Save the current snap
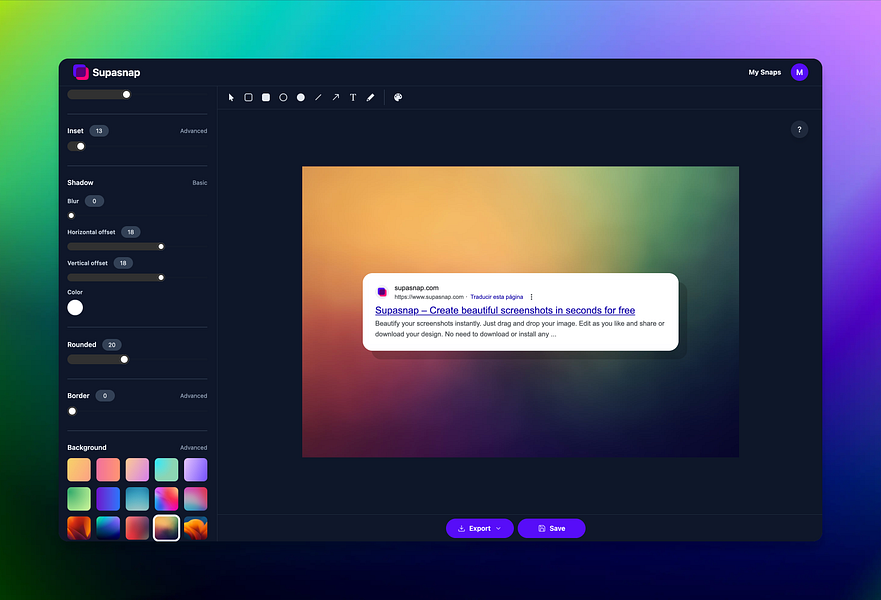 click(551, 528)
